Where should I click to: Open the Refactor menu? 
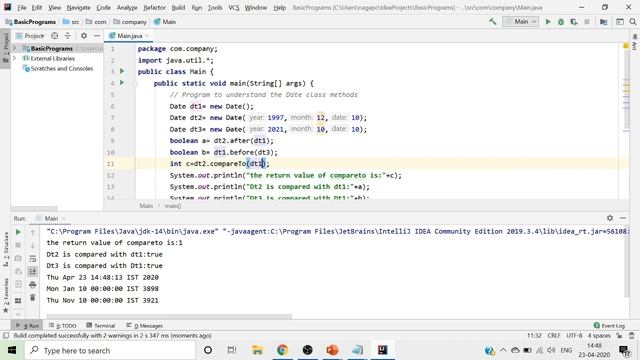[x=154, y=7]
